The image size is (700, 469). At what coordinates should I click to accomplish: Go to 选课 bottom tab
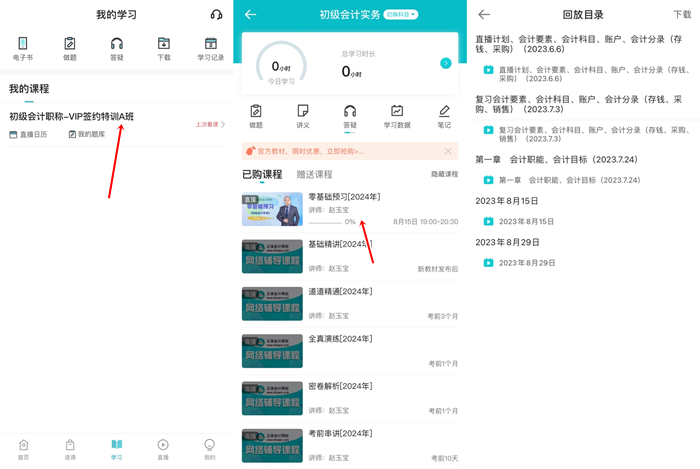(70, 449)
